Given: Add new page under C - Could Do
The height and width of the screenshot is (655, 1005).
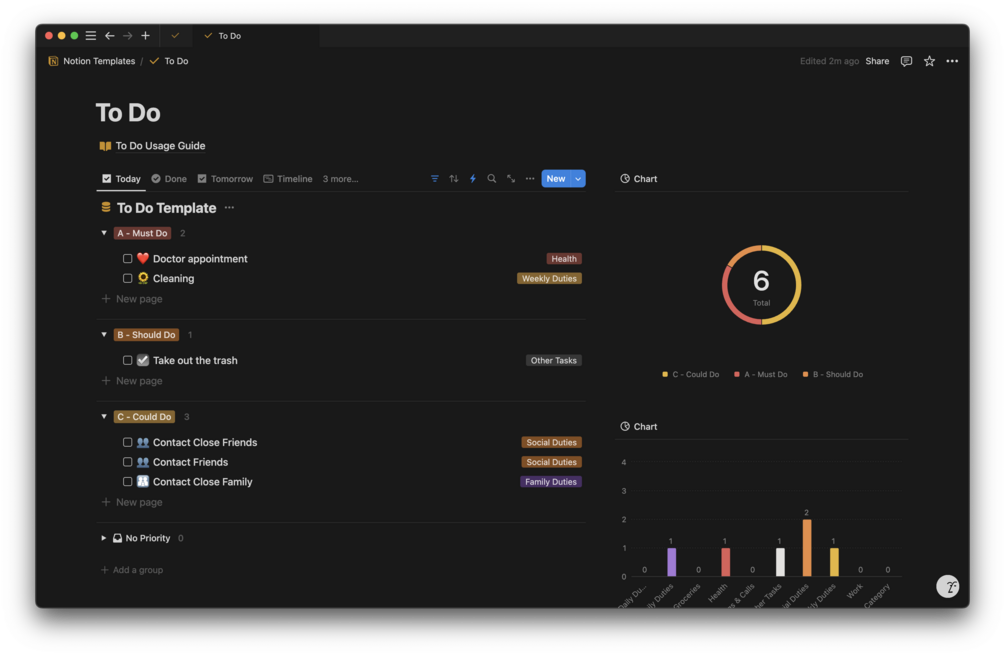Looking at the screenshot, I should click(132, 502).
